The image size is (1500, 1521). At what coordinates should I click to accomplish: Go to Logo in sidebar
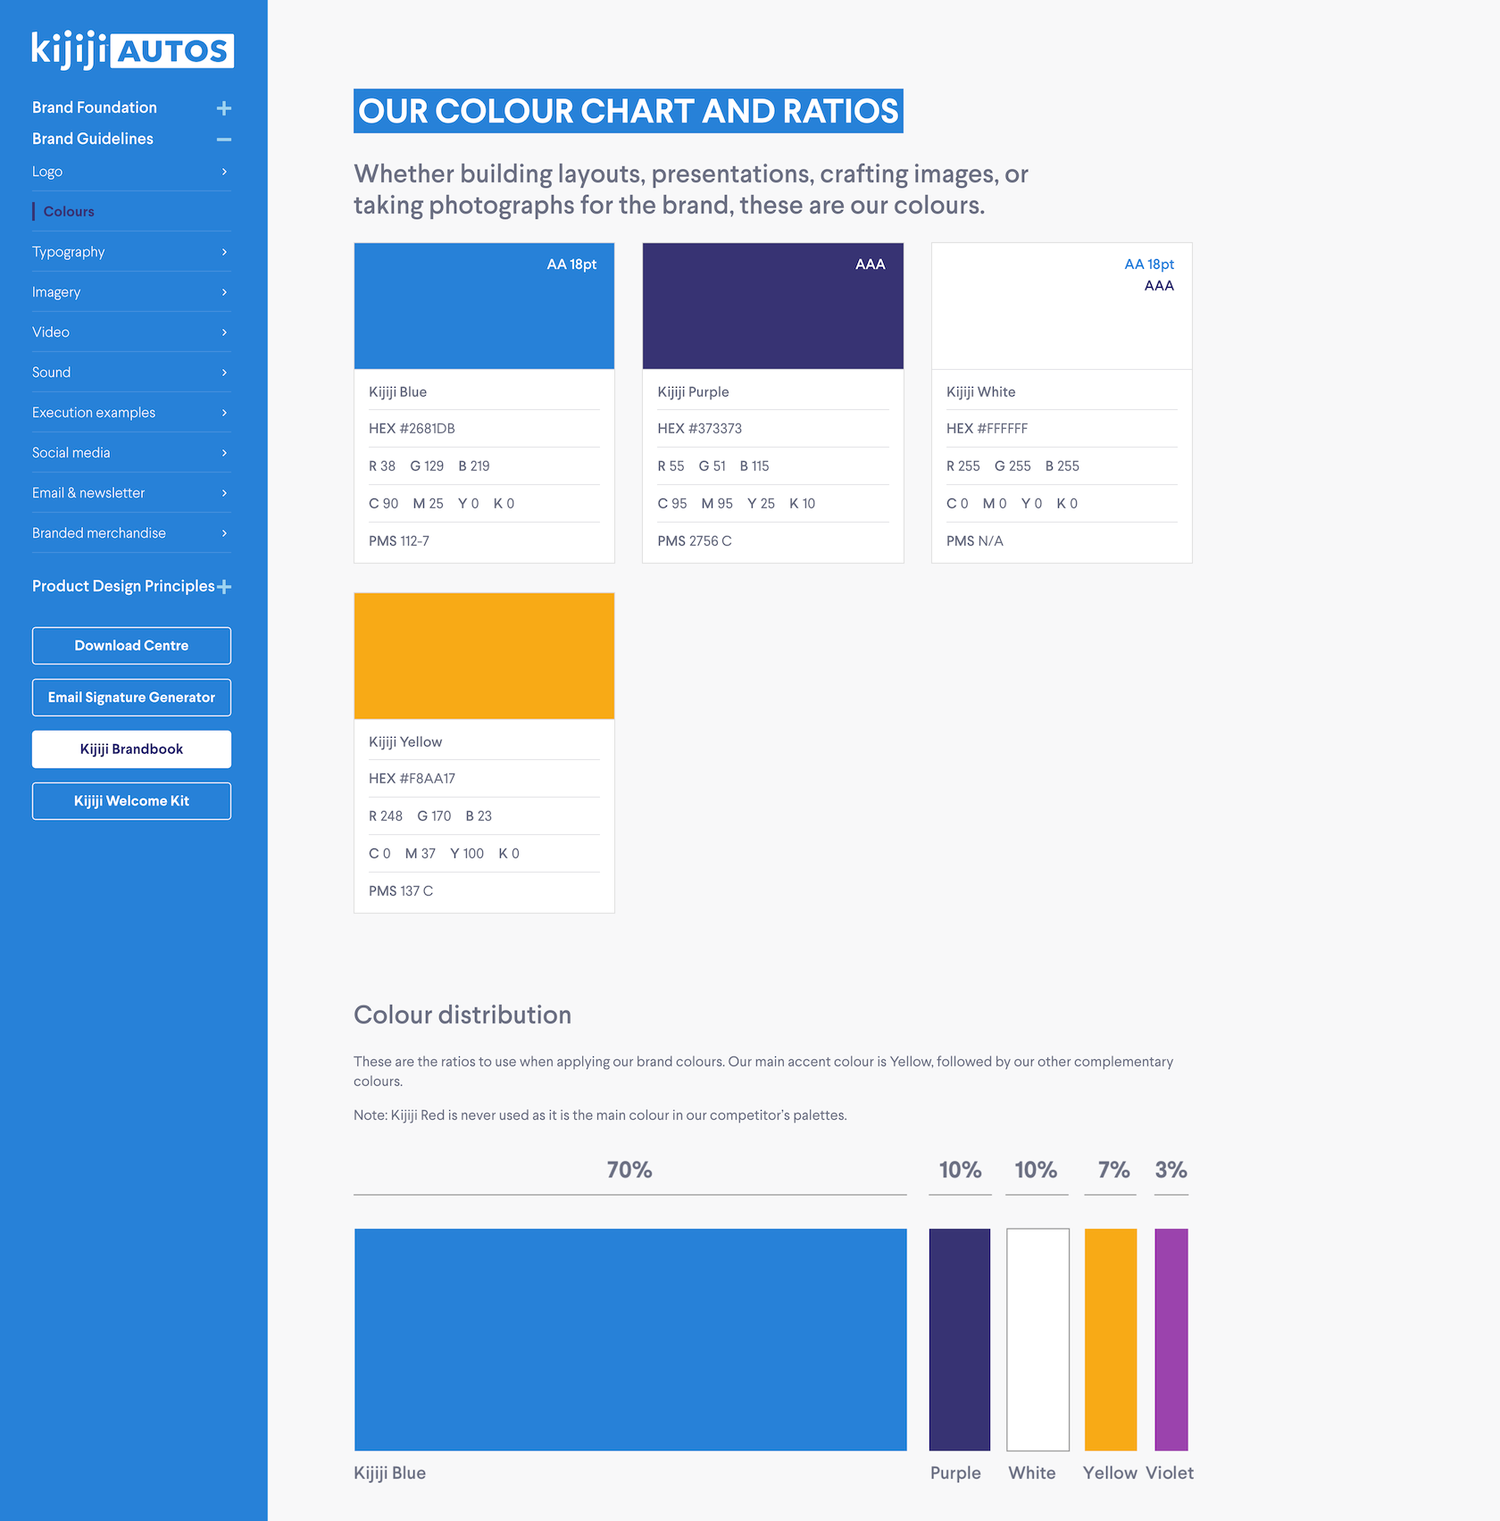point(47,171)
